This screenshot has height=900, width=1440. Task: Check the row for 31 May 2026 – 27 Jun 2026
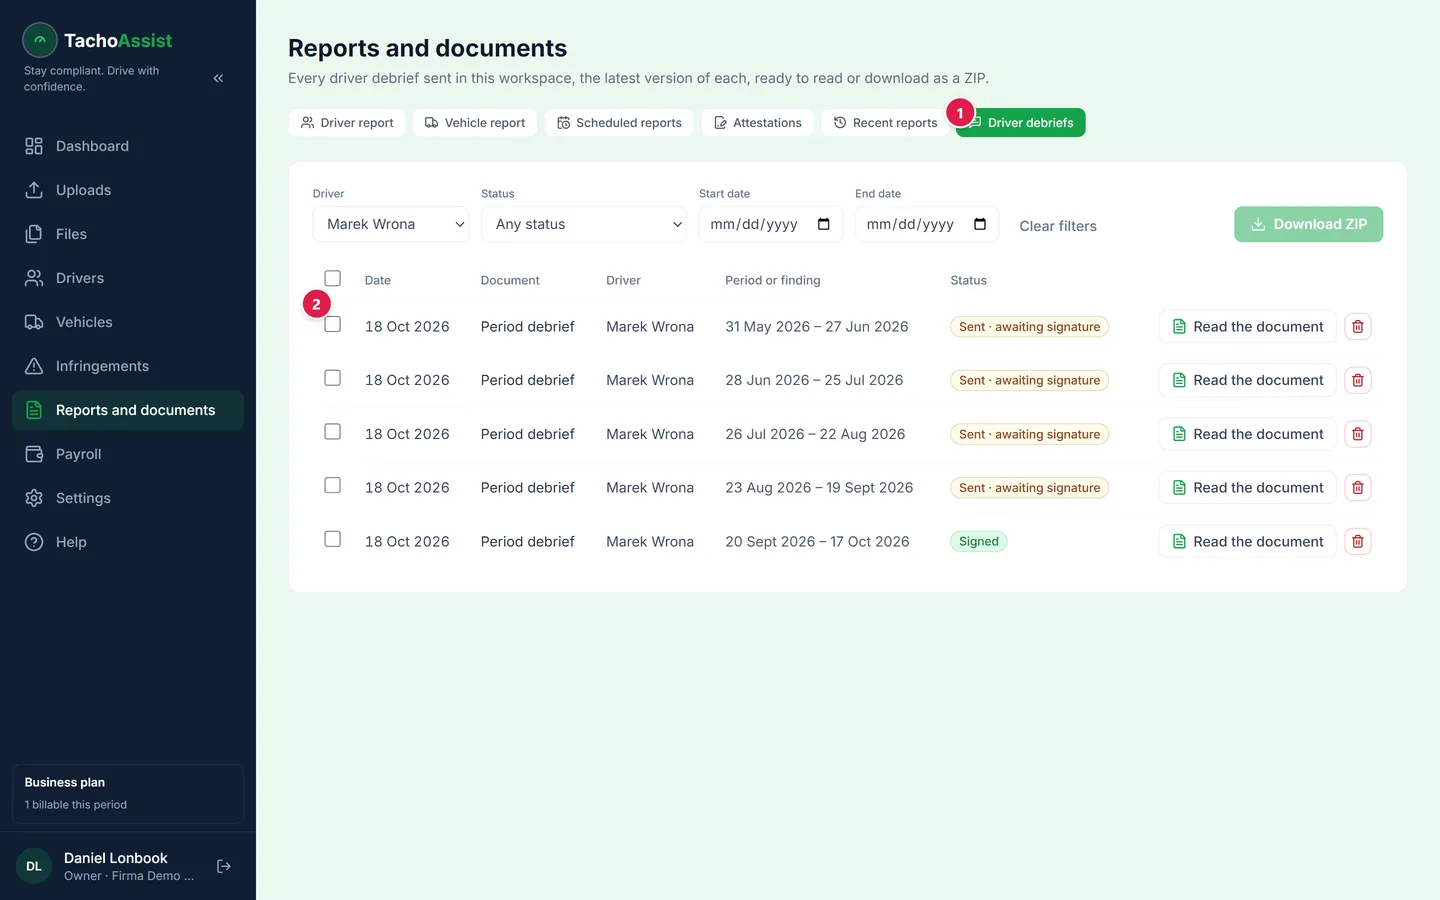click(x=333, y=324)
